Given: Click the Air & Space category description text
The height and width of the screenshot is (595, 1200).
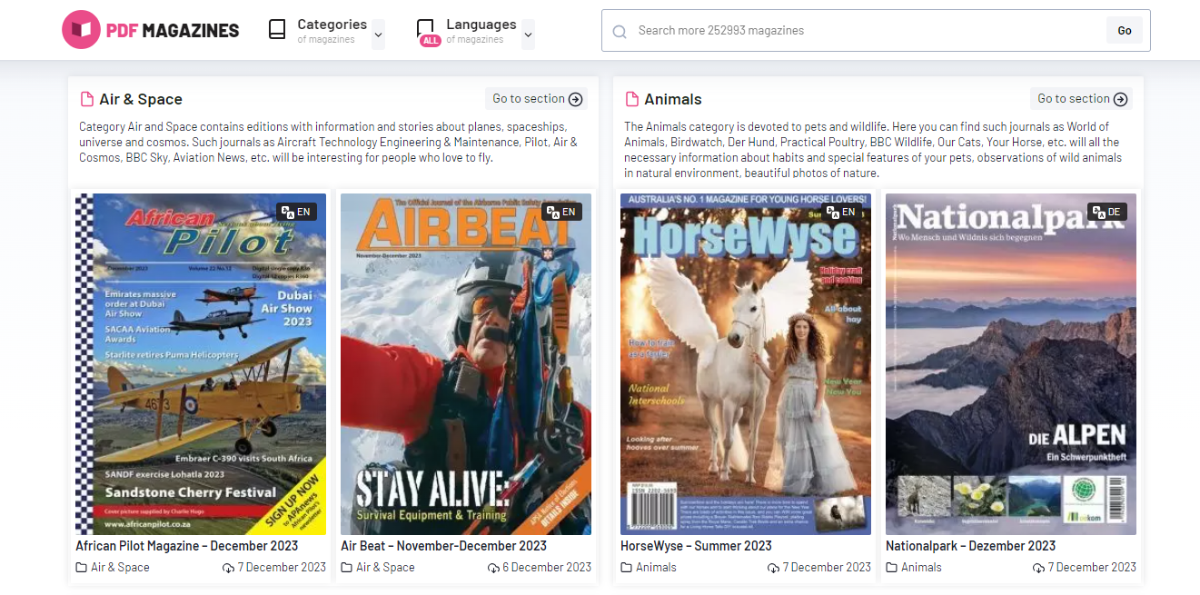Looking at the screenshot, I should pyautogui.click(x=326, y=142).
